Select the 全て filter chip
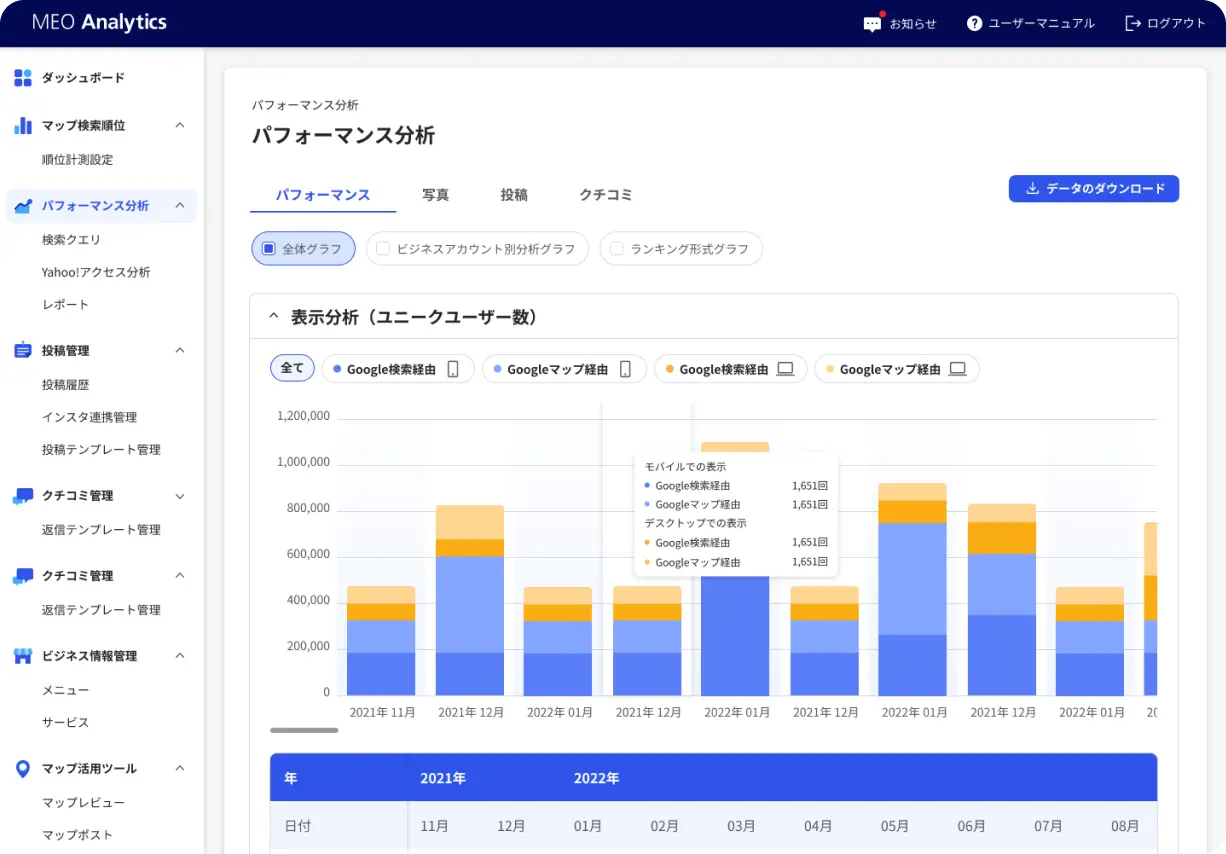Viewport: 1226px width, 854px height. tap(292, 369)
